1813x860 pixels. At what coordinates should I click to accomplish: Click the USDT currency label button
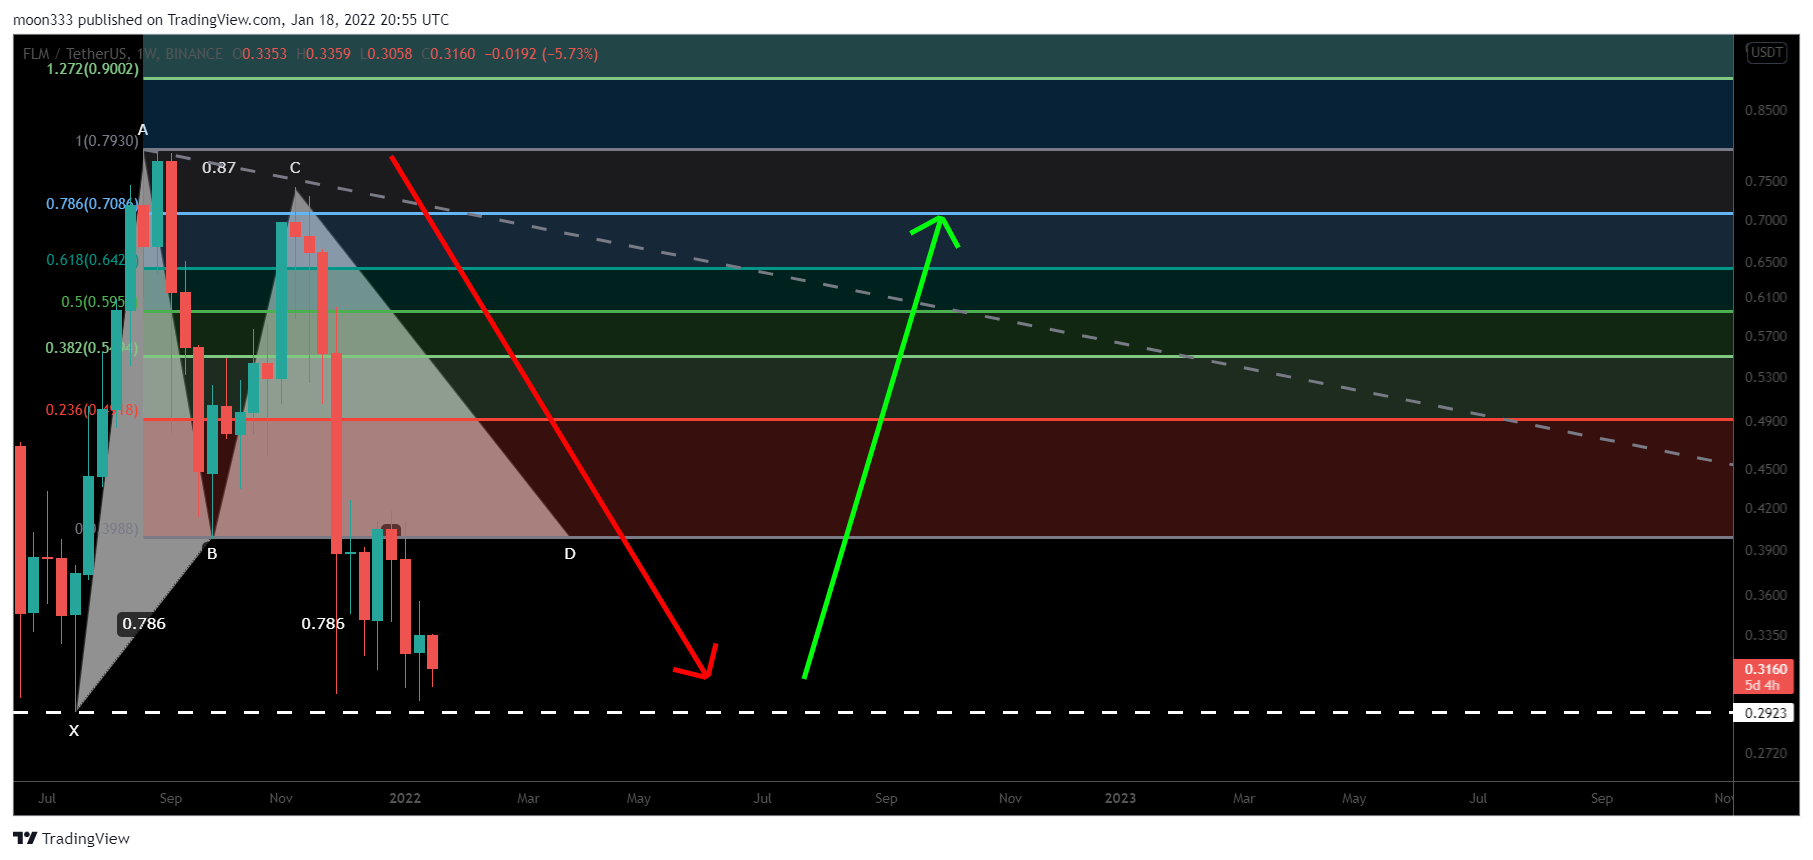tap(1766, 52)
